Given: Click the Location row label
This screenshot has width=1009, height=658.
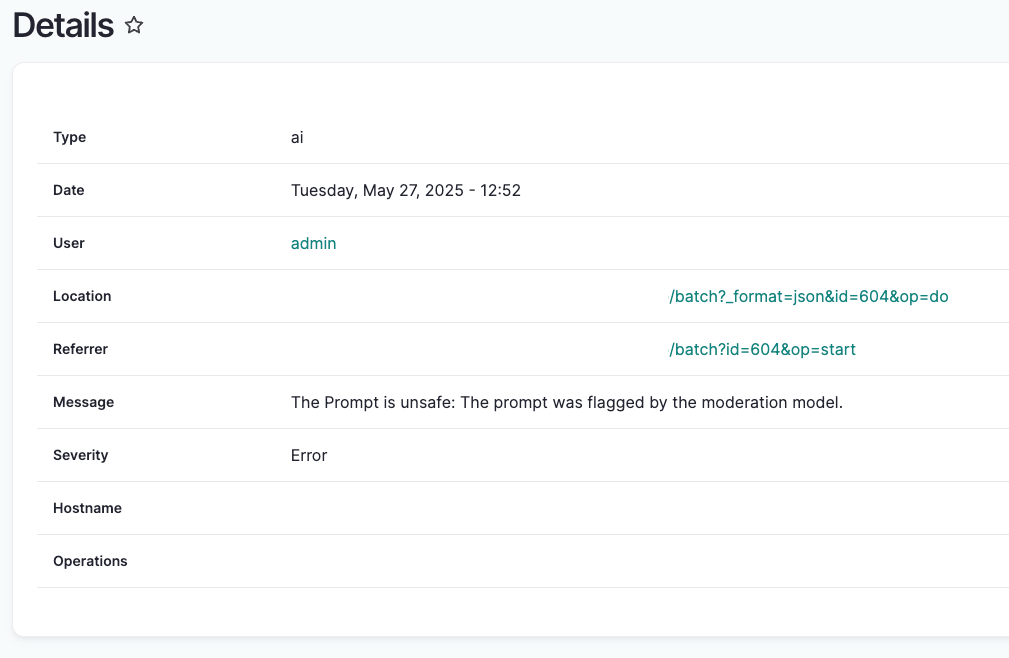Looking at the screenshot, I should point(82,296).
